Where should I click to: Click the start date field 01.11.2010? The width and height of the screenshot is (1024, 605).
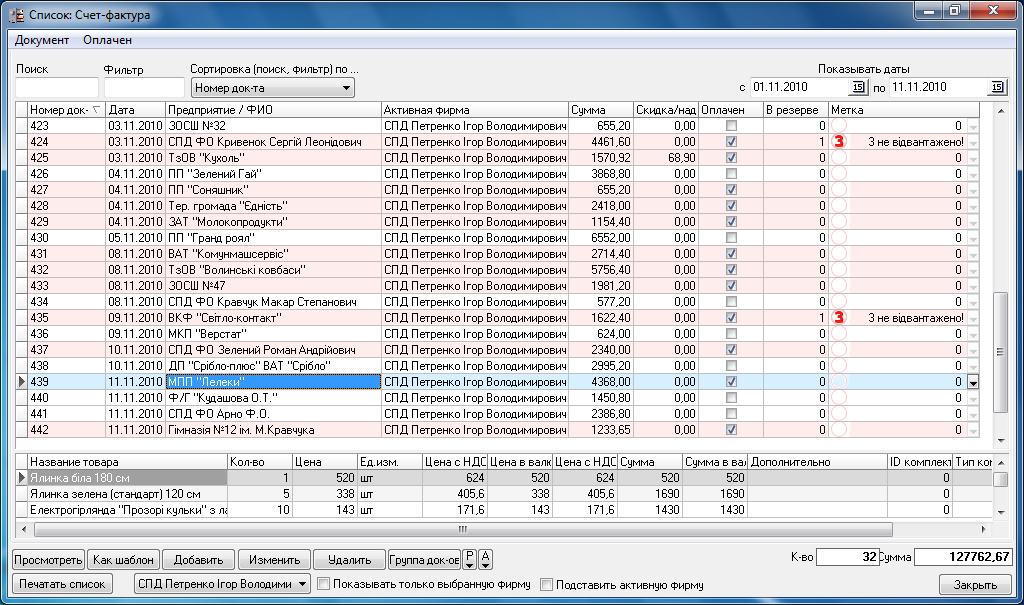point(799,88)
